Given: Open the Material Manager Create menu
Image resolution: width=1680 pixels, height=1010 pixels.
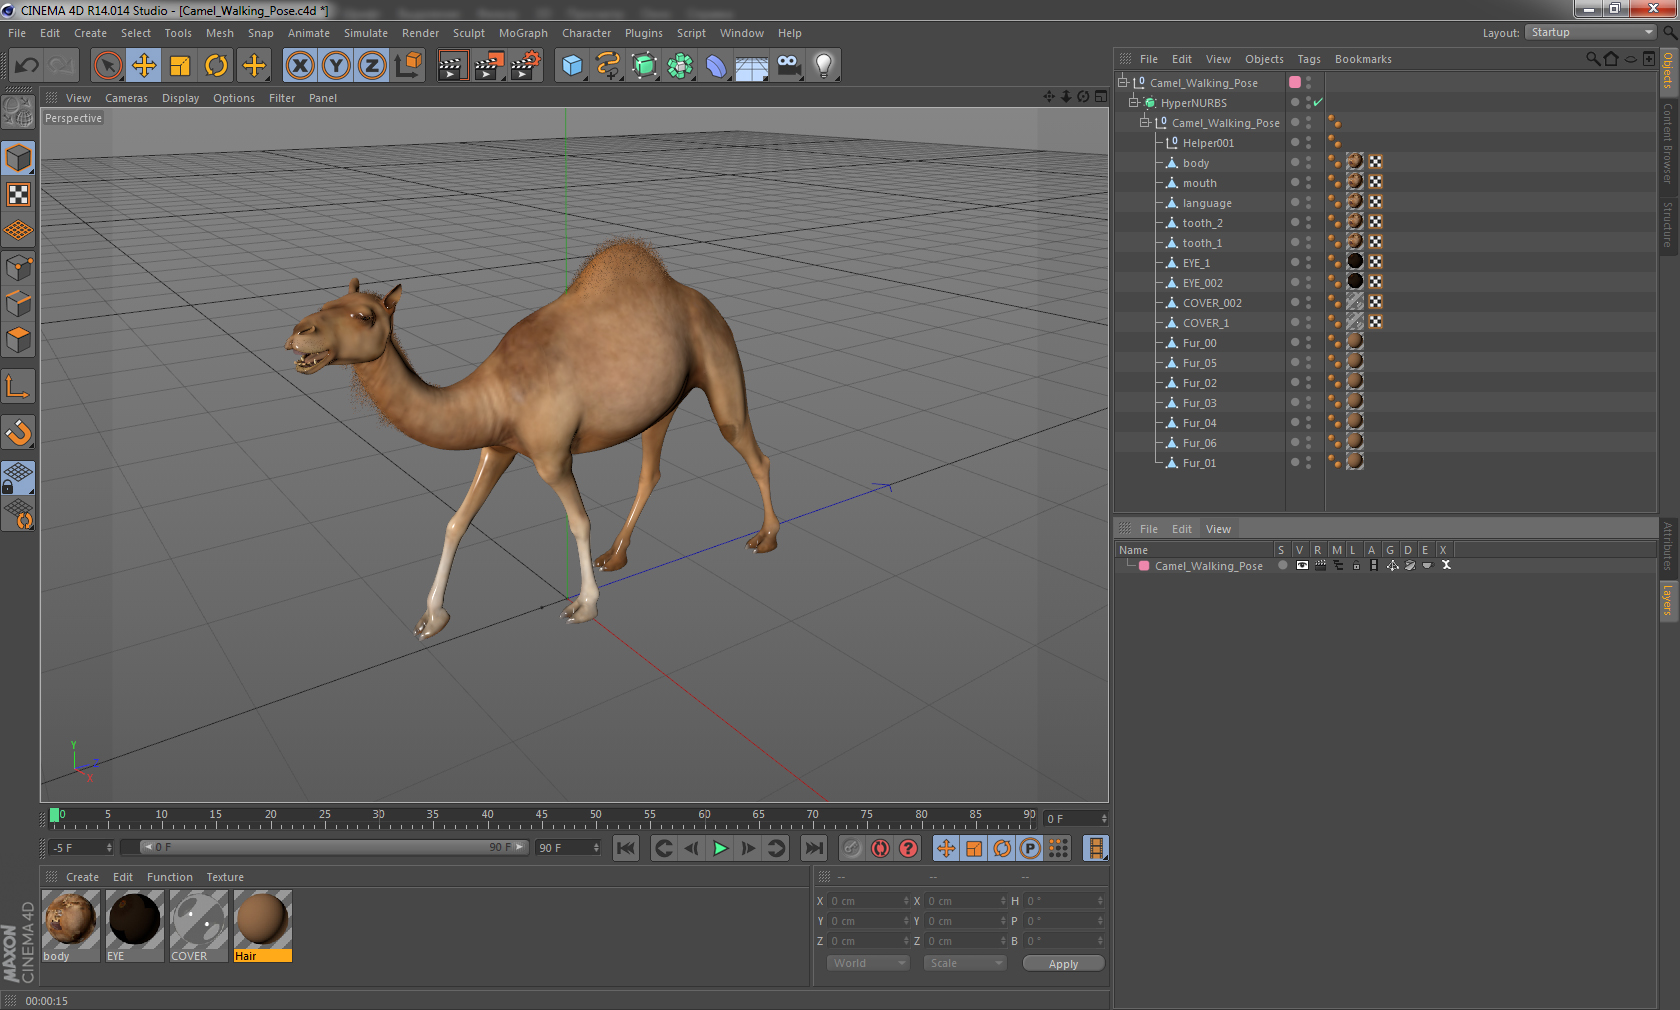Looking at the screenshot, I should 82,877.
